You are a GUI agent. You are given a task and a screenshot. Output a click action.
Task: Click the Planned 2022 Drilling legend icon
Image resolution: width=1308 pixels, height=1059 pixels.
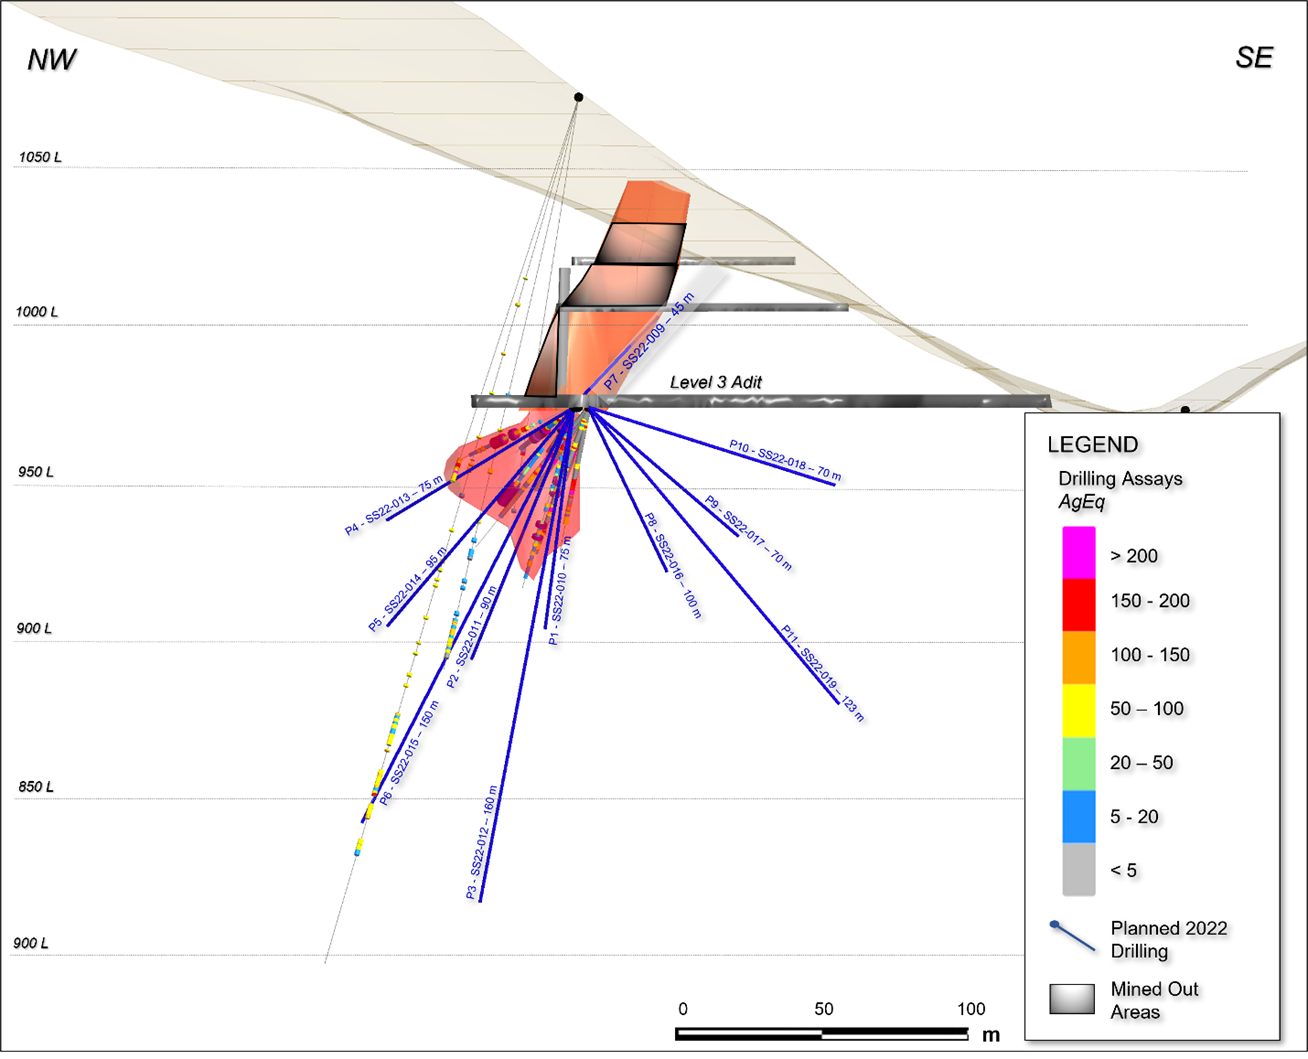pyautogui.click(x=1072, y=936)
